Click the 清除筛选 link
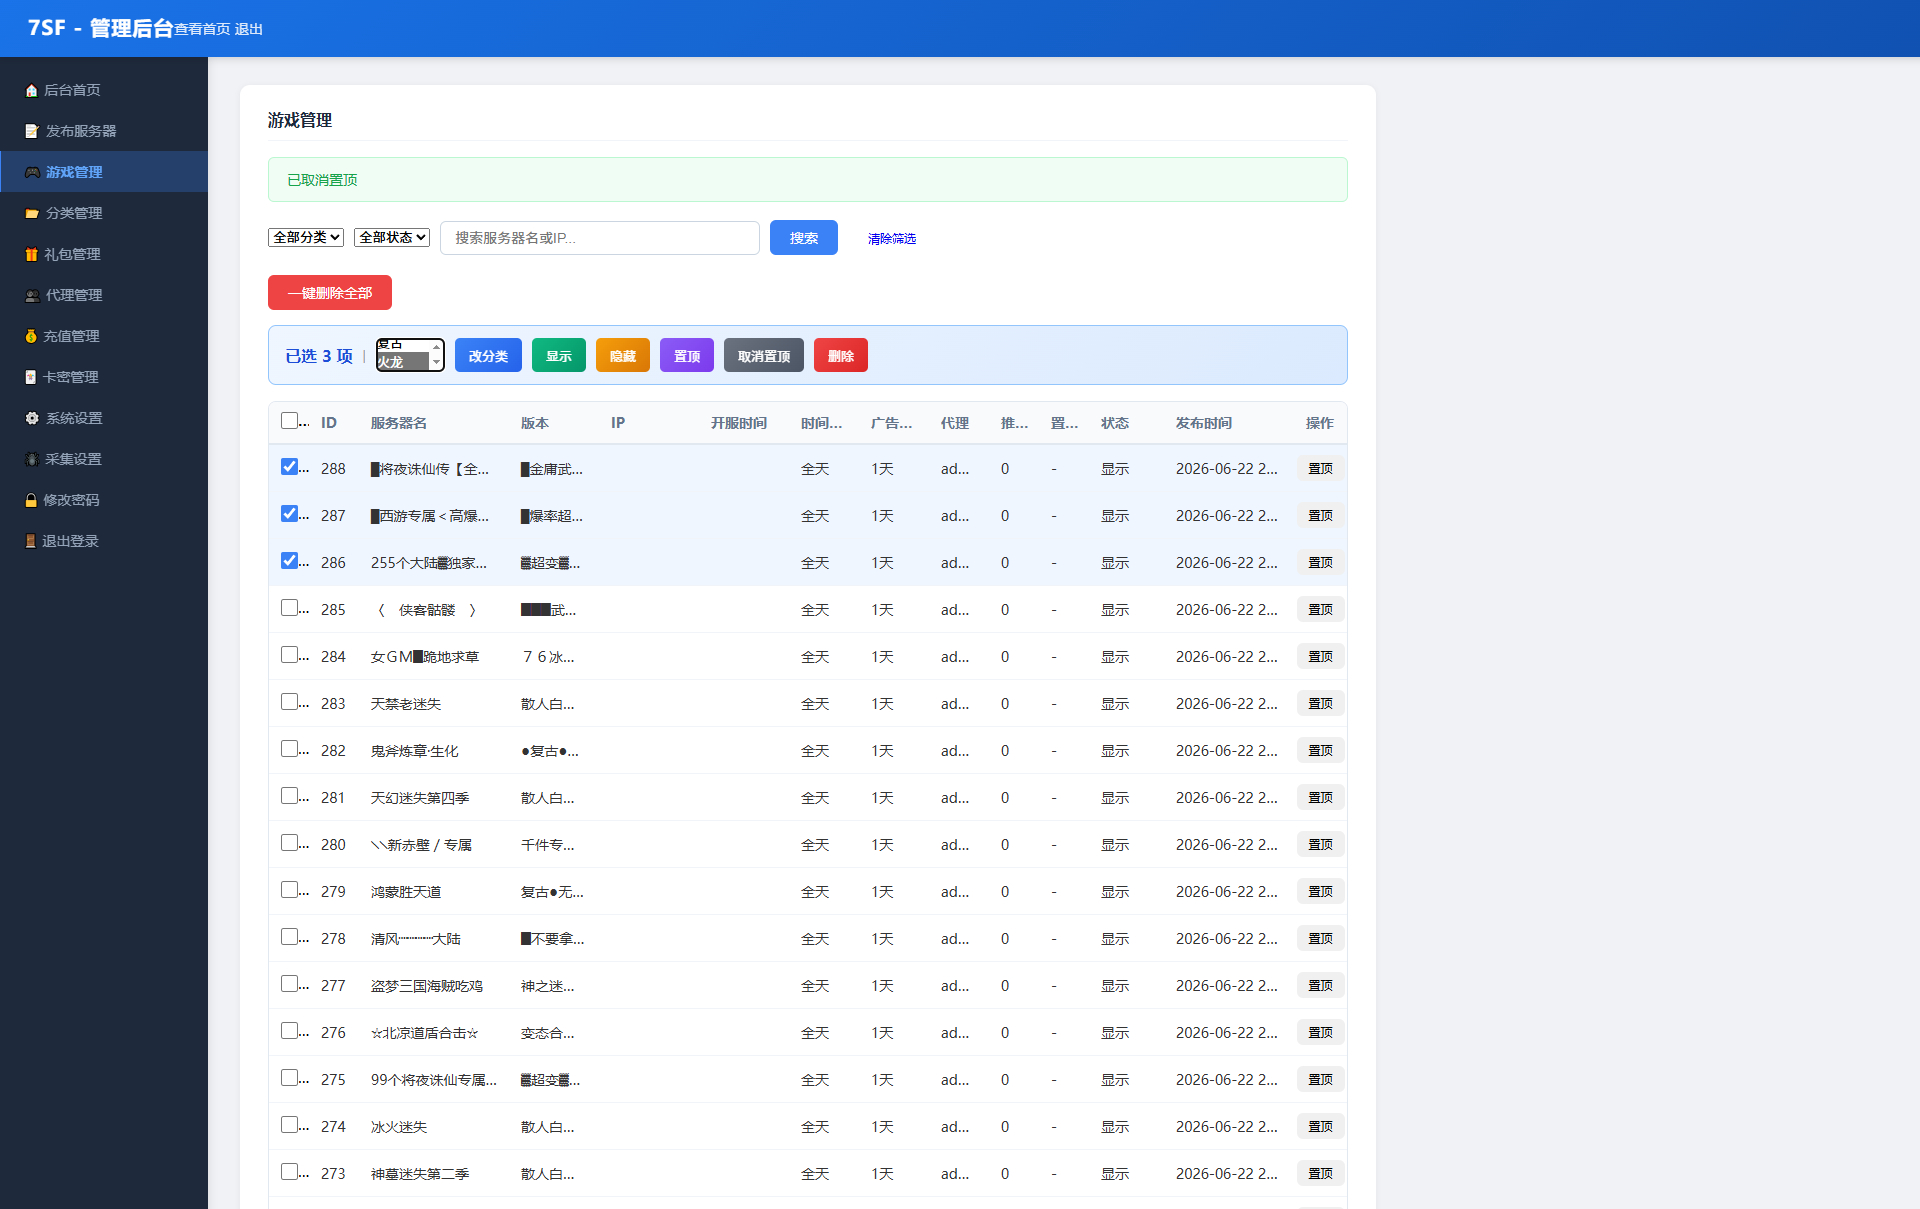 click(892, 239)
